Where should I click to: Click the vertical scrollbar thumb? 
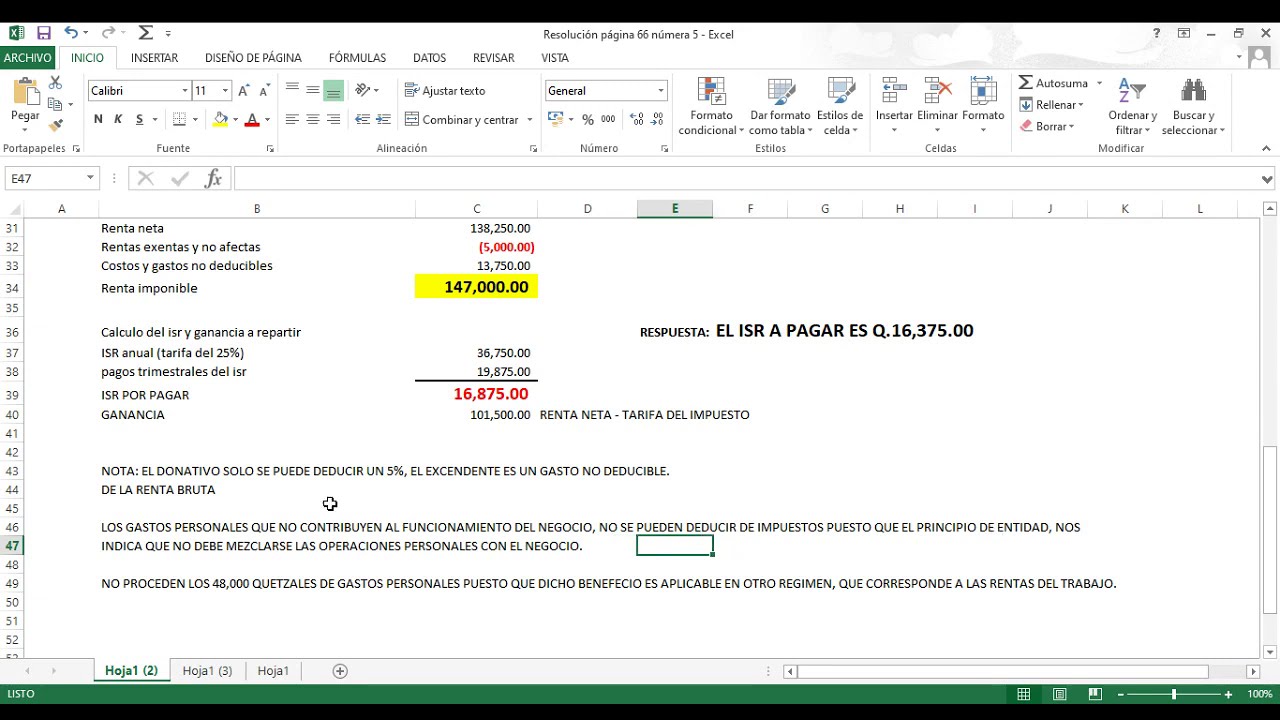(x=1269, y=529)
